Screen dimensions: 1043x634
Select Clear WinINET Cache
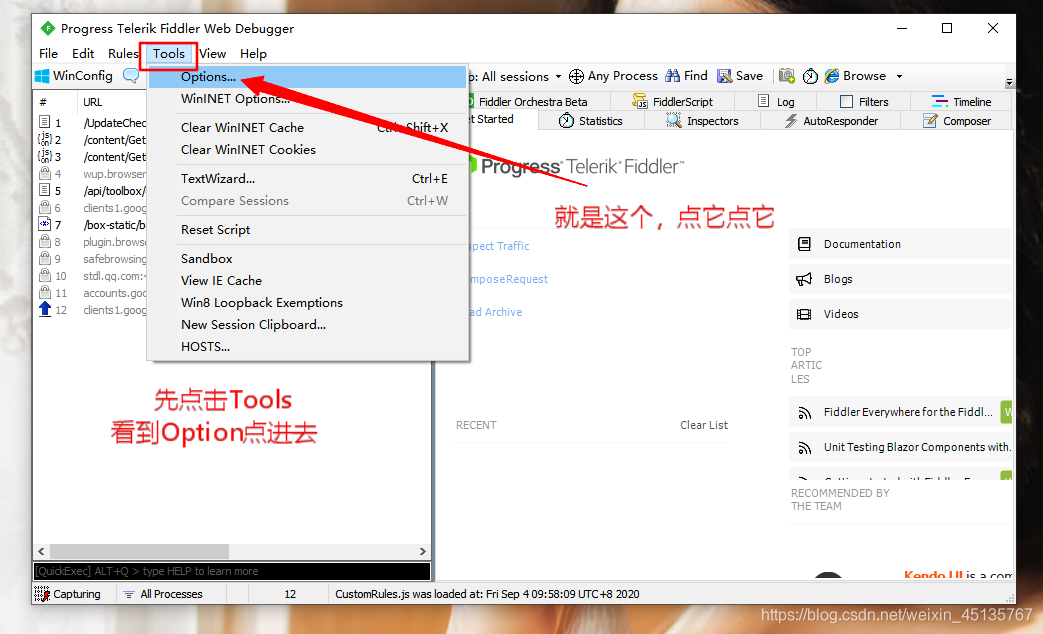[307, 127]
